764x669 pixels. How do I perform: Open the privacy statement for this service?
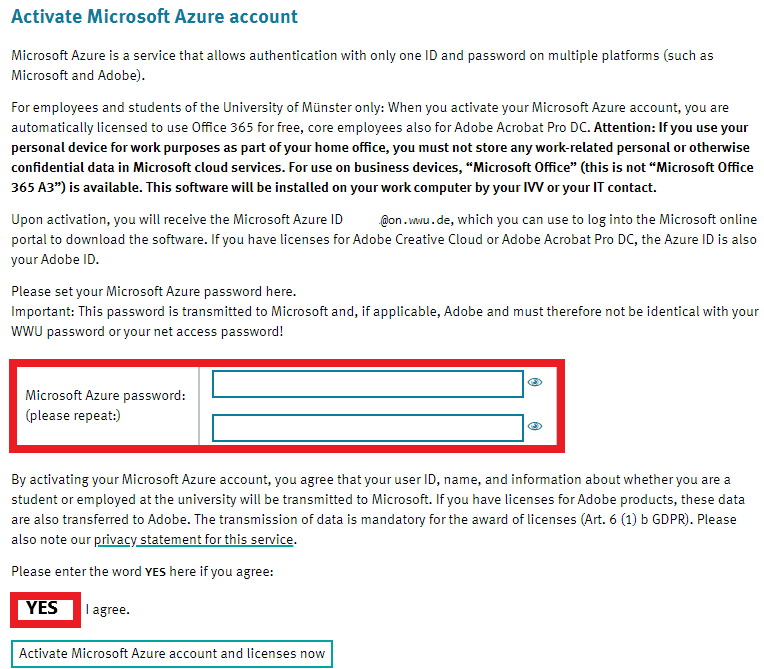[x=193, y=540]
